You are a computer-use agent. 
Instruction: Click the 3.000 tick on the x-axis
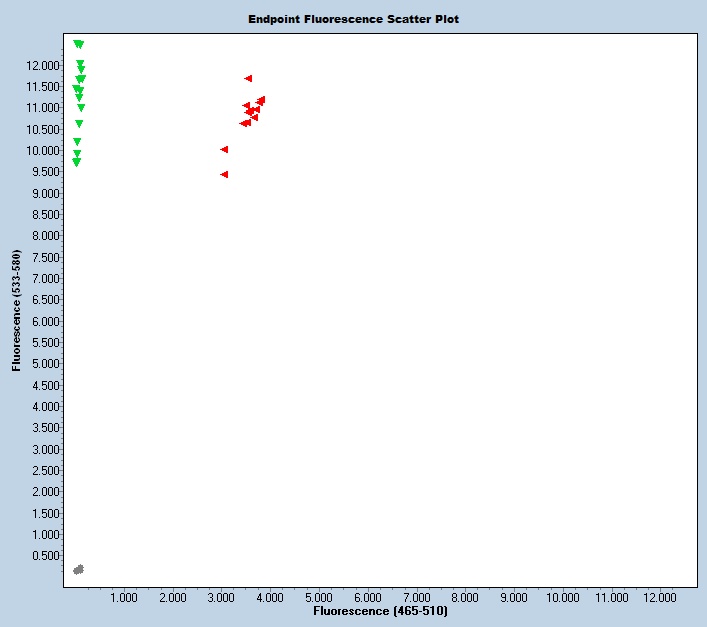pos(221,597)
